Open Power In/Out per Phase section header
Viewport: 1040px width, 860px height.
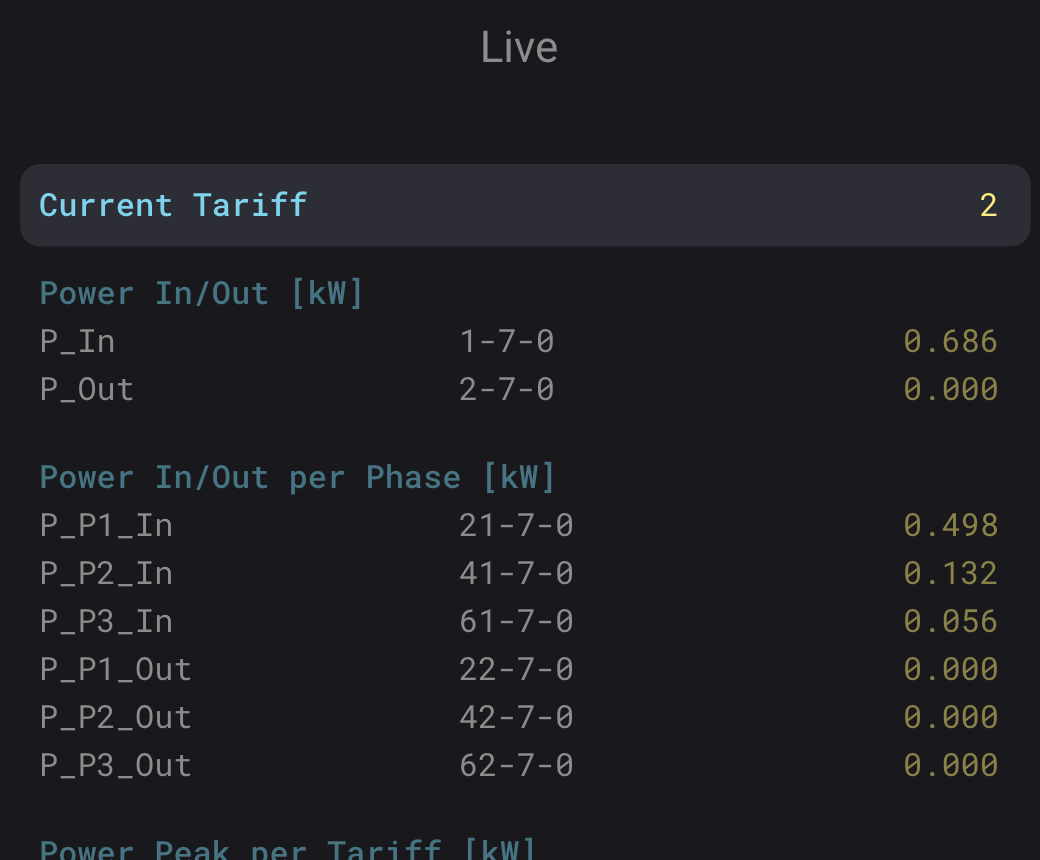pyautogui.click(x=298, y=477)
